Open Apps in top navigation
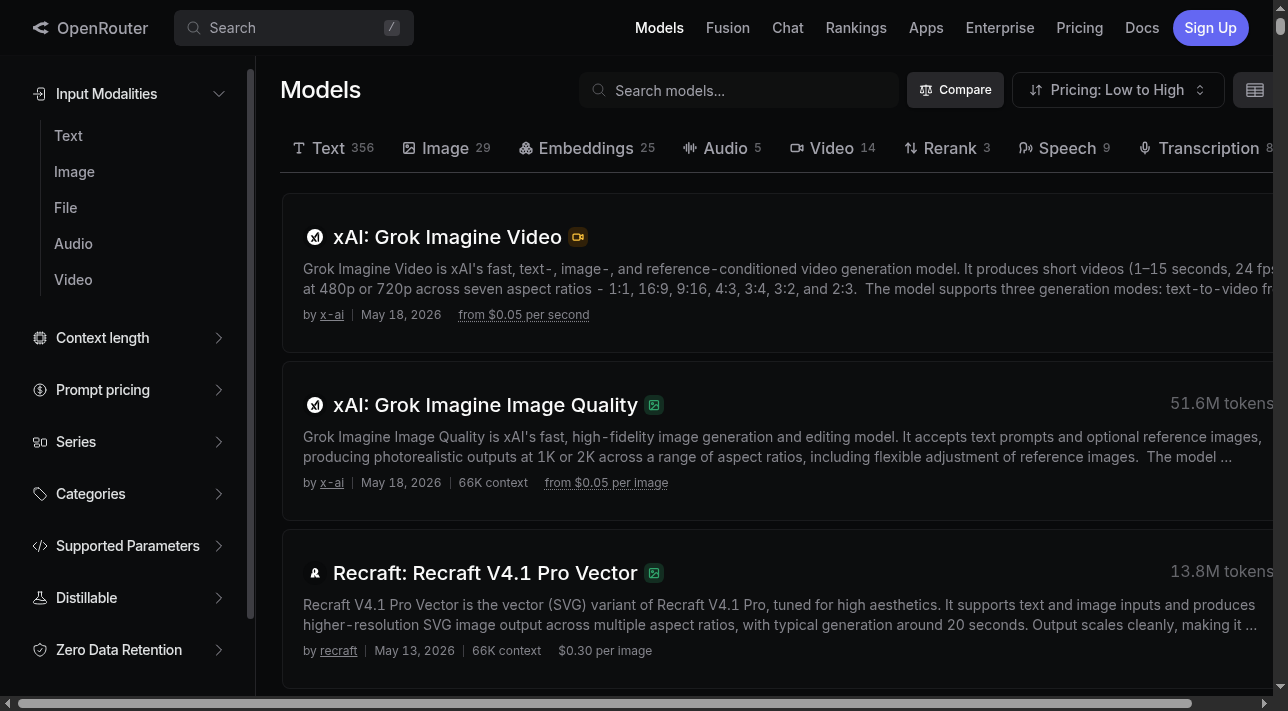 (926, 28)
